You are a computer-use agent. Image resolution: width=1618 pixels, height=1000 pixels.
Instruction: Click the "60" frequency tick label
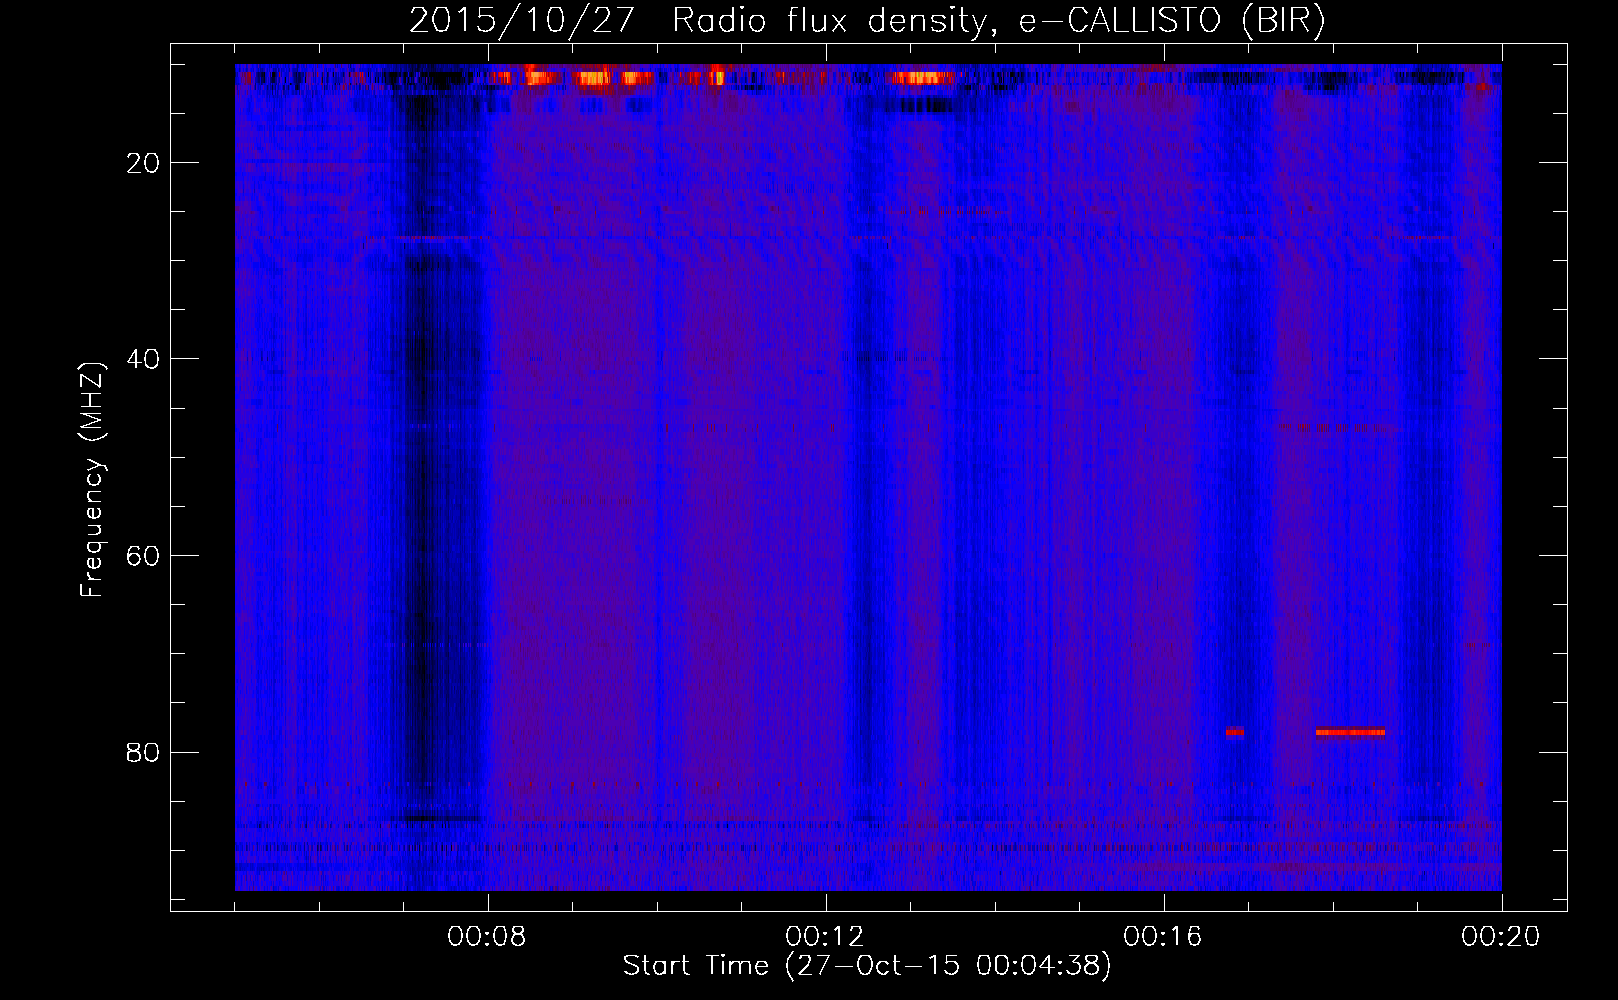[x=143, y=556]
